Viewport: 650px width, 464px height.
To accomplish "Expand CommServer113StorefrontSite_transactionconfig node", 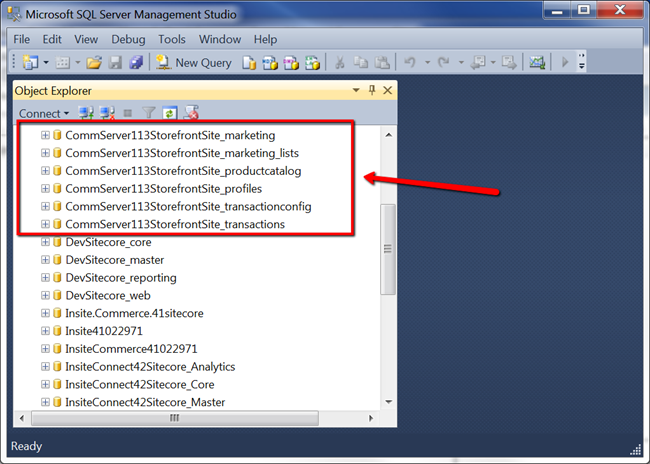I will 45,206.
